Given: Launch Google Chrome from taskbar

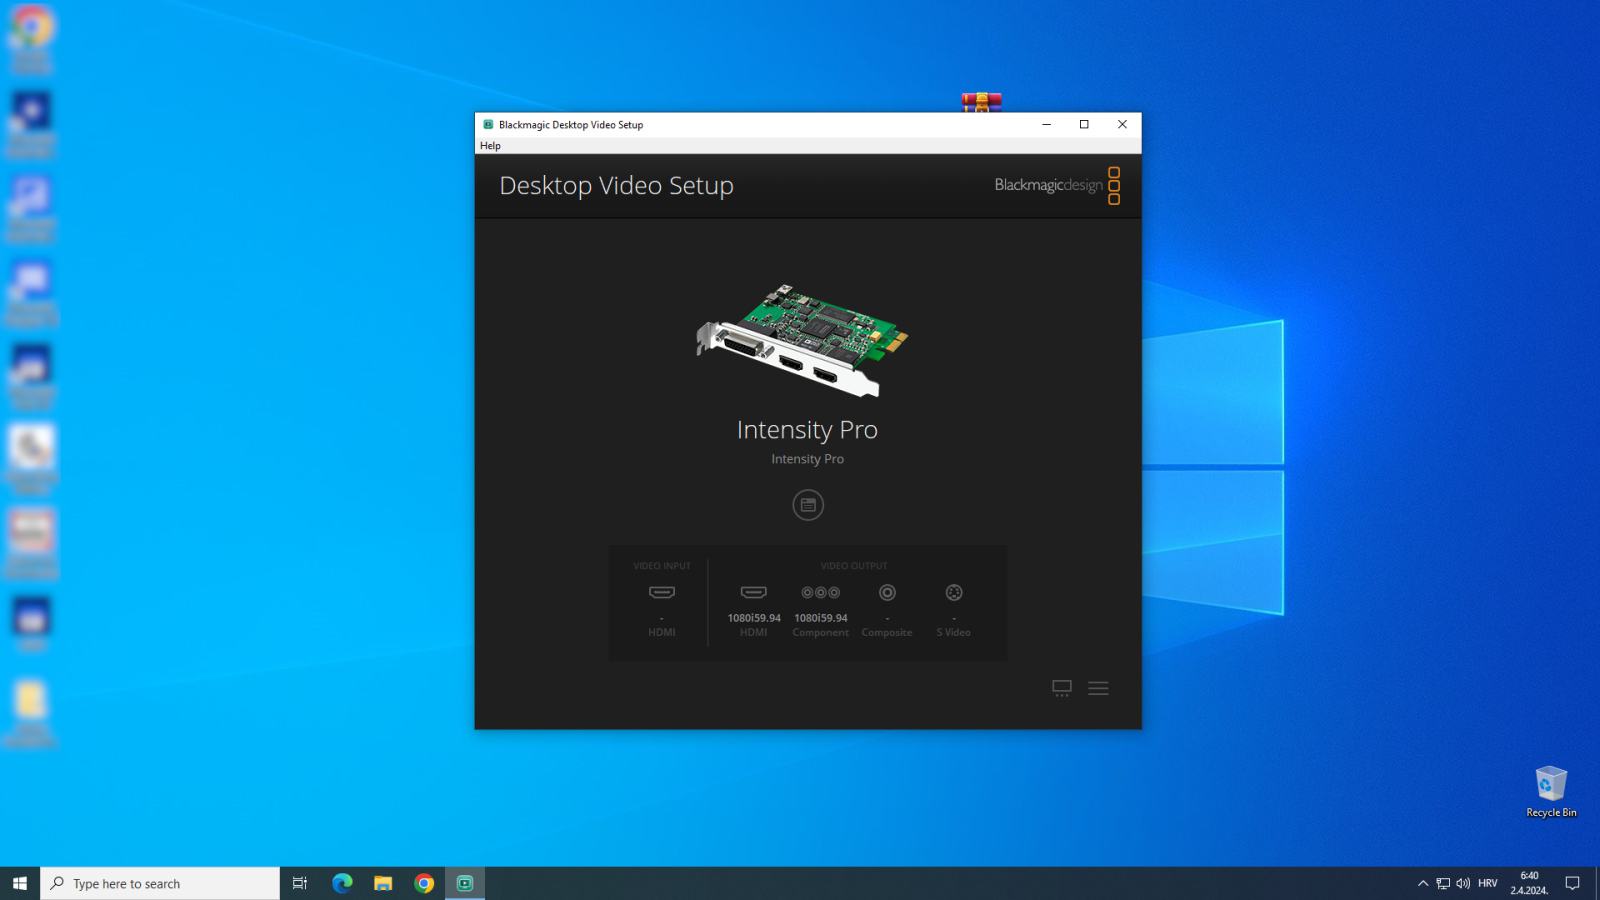Looking at the screenshot, I should coord(424,883).
